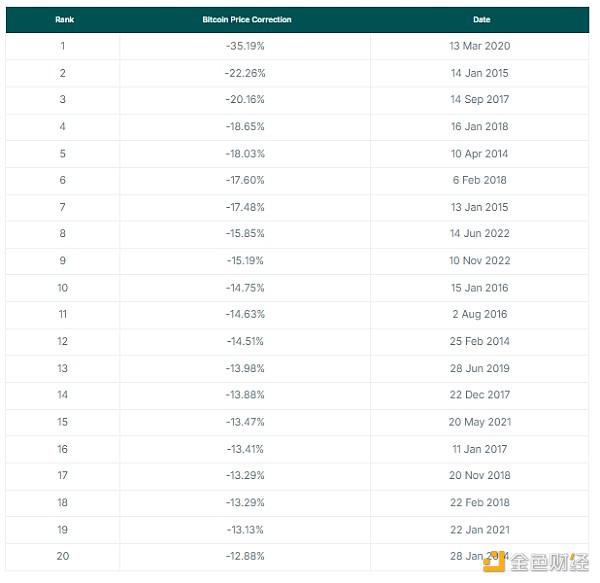
Task: Select the rank 10 cell
Action: [x=63, y=288]
